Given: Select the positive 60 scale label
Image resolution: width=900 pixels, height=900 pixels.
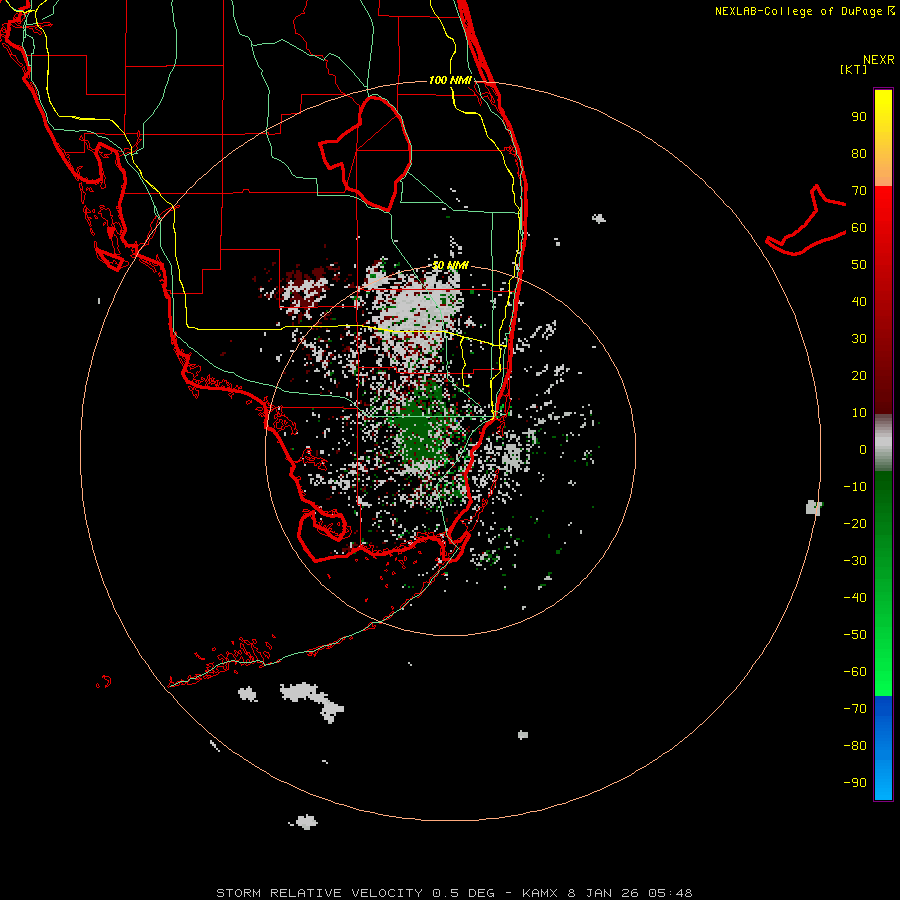Looking at the screenshot, I should pos(859,228).
